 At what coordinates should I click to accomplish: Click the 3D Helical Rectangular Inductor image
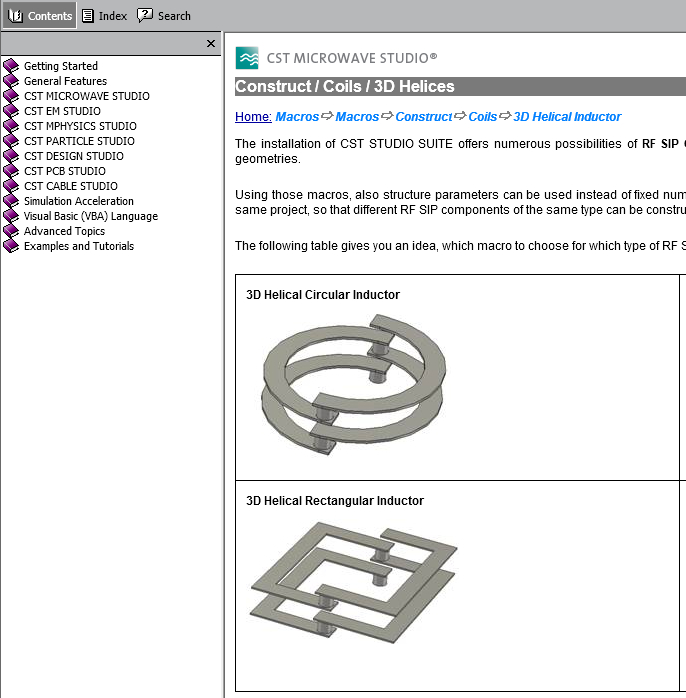coord(354,583)
